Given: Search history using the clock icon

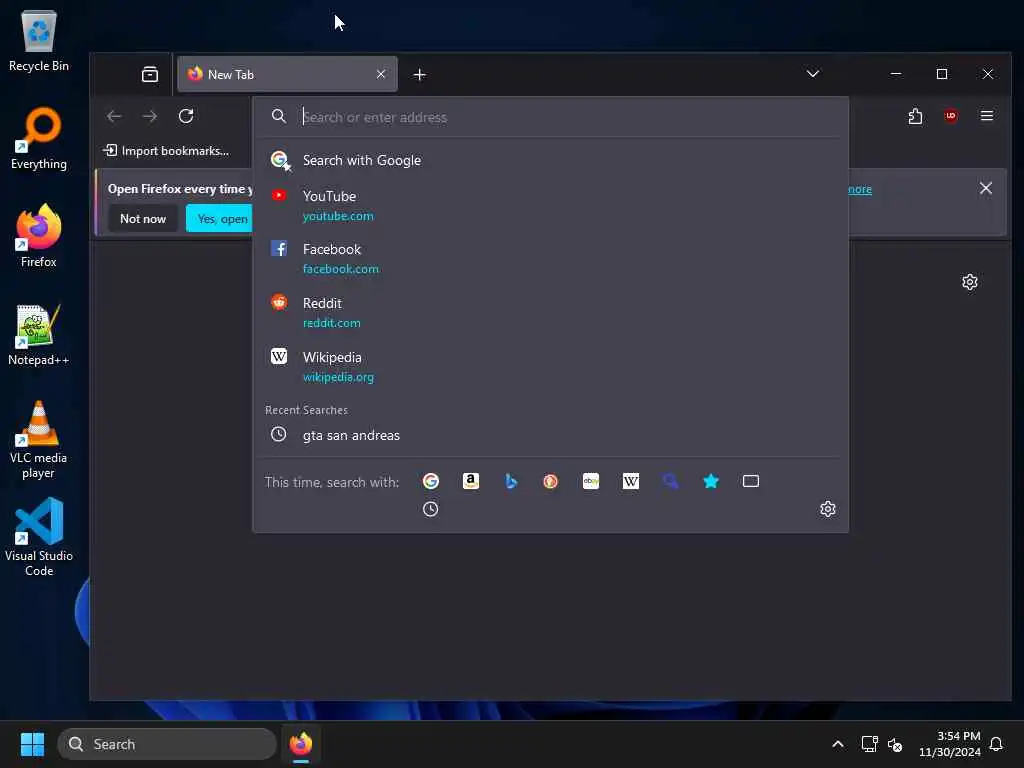Looking at the screenshot, I should coord(430,509).
